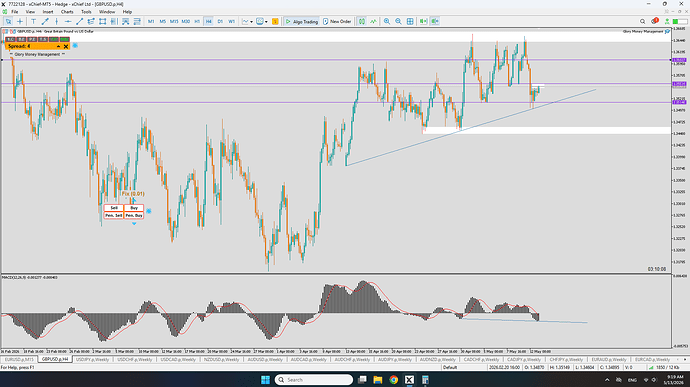This screenshot has height=387, width=690.
Task: Open the New Order dialog
Action: [337, 21]
